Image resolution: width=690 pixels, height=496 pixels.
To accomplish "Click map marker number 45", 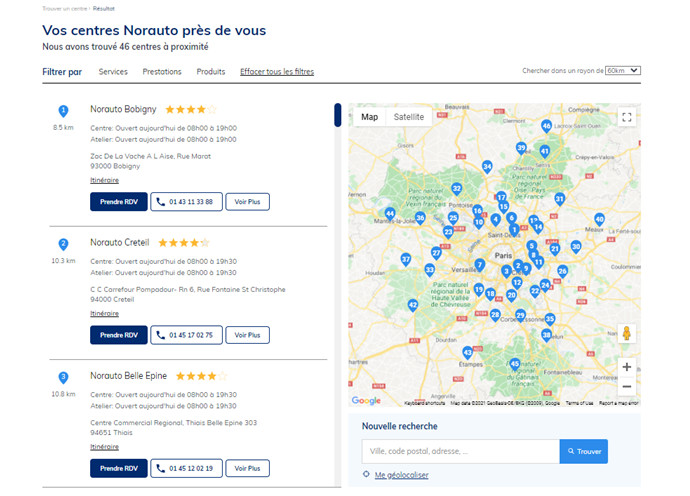I will coord(515,364).
